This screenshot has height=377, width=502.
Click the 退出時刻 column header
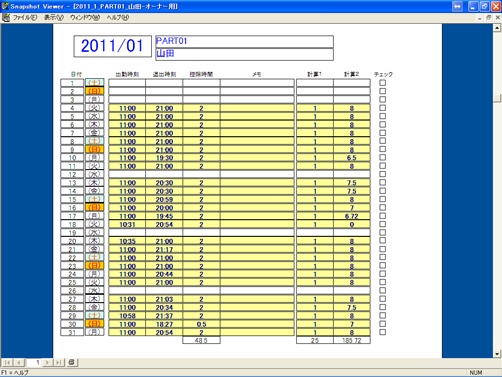(x=164, y=74)
